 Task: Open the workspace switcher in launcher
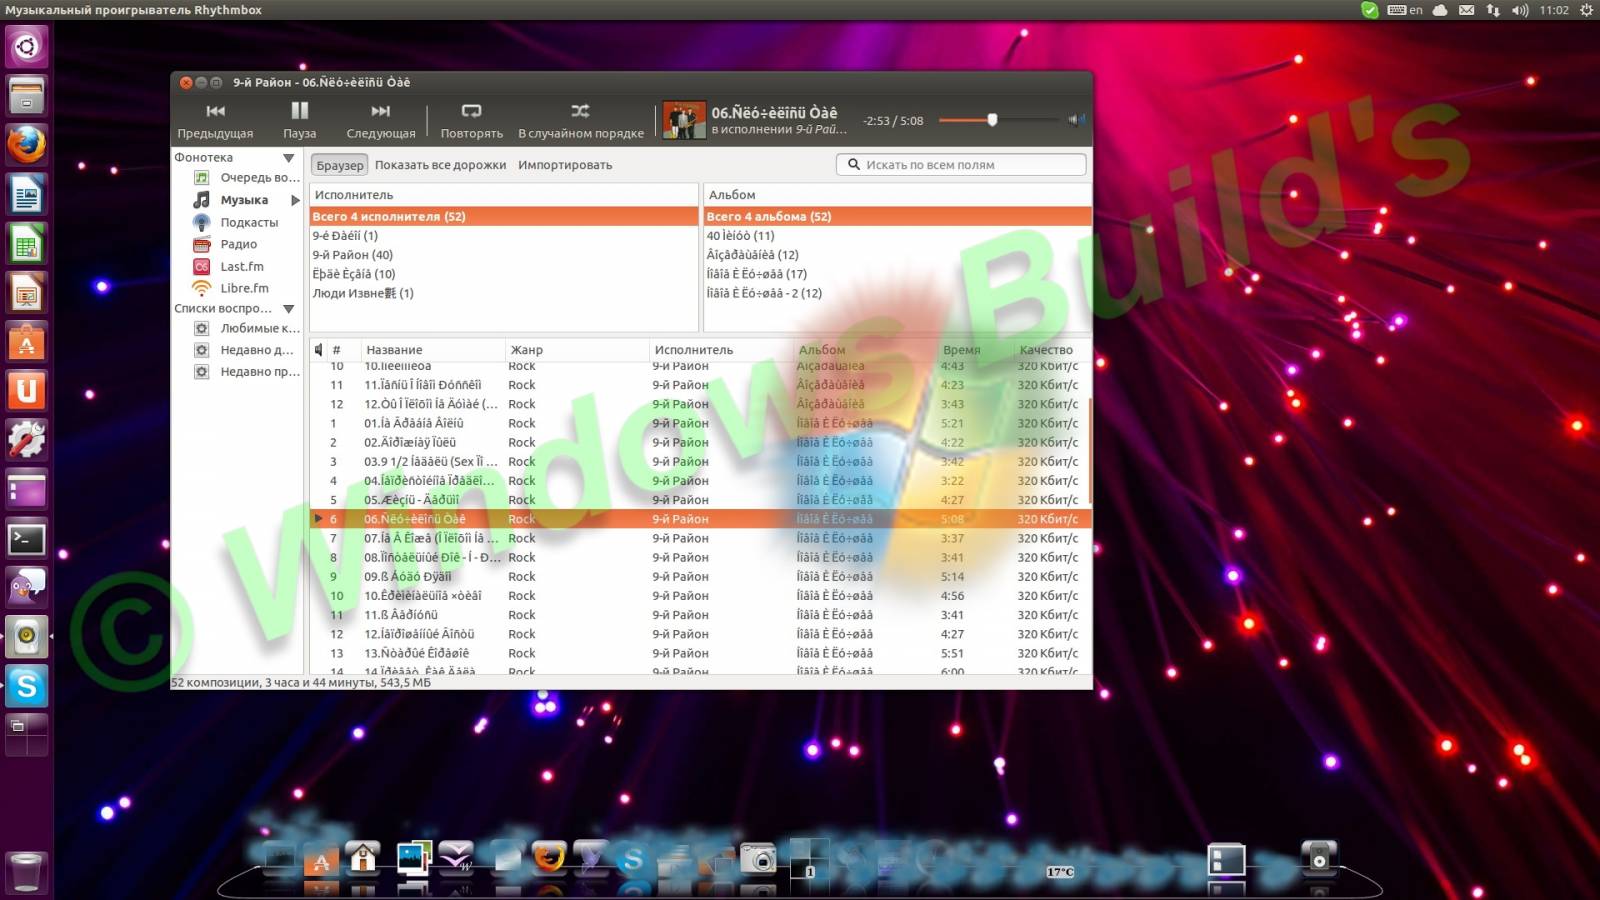pos(27,735)
